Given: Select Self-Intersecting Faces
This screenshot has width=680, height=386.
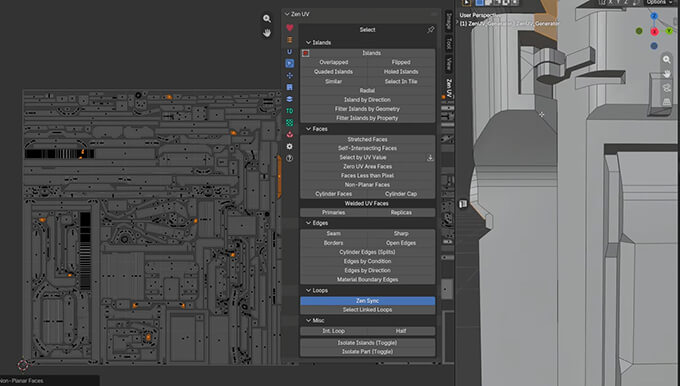Looking at the screenshot, I should pos(367,148).
